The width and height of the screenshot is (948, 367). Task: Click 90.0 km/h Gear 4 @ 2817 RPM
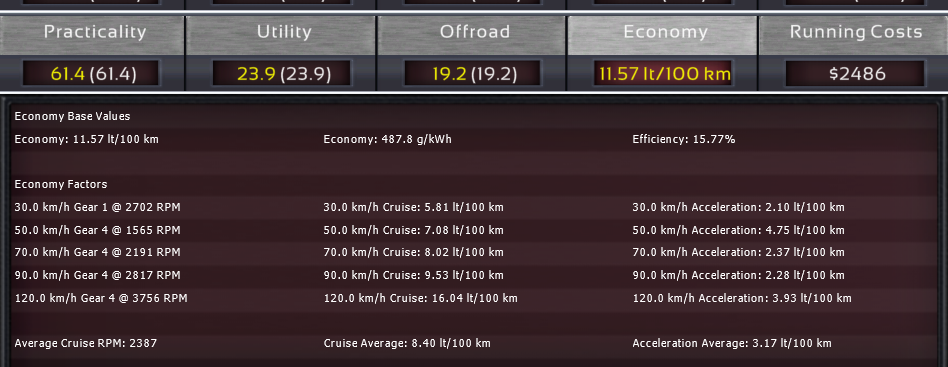coord(97,275)
